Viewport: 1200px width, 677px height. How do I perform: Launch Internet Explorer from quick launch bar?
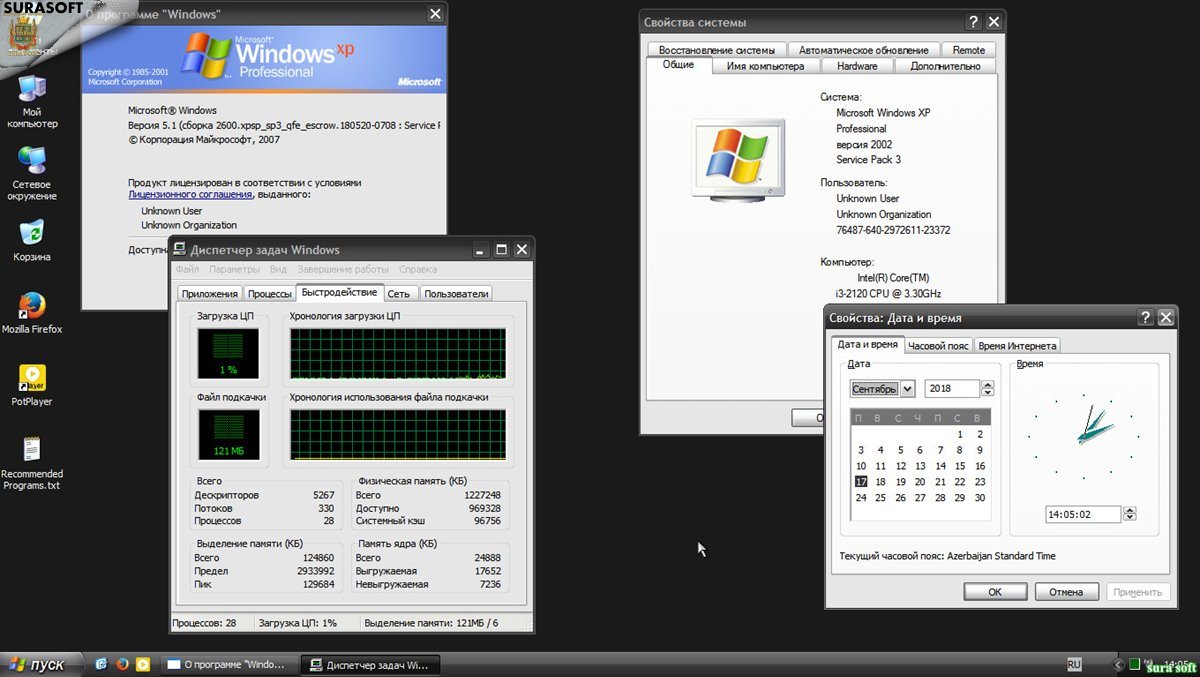coord(101,664)
